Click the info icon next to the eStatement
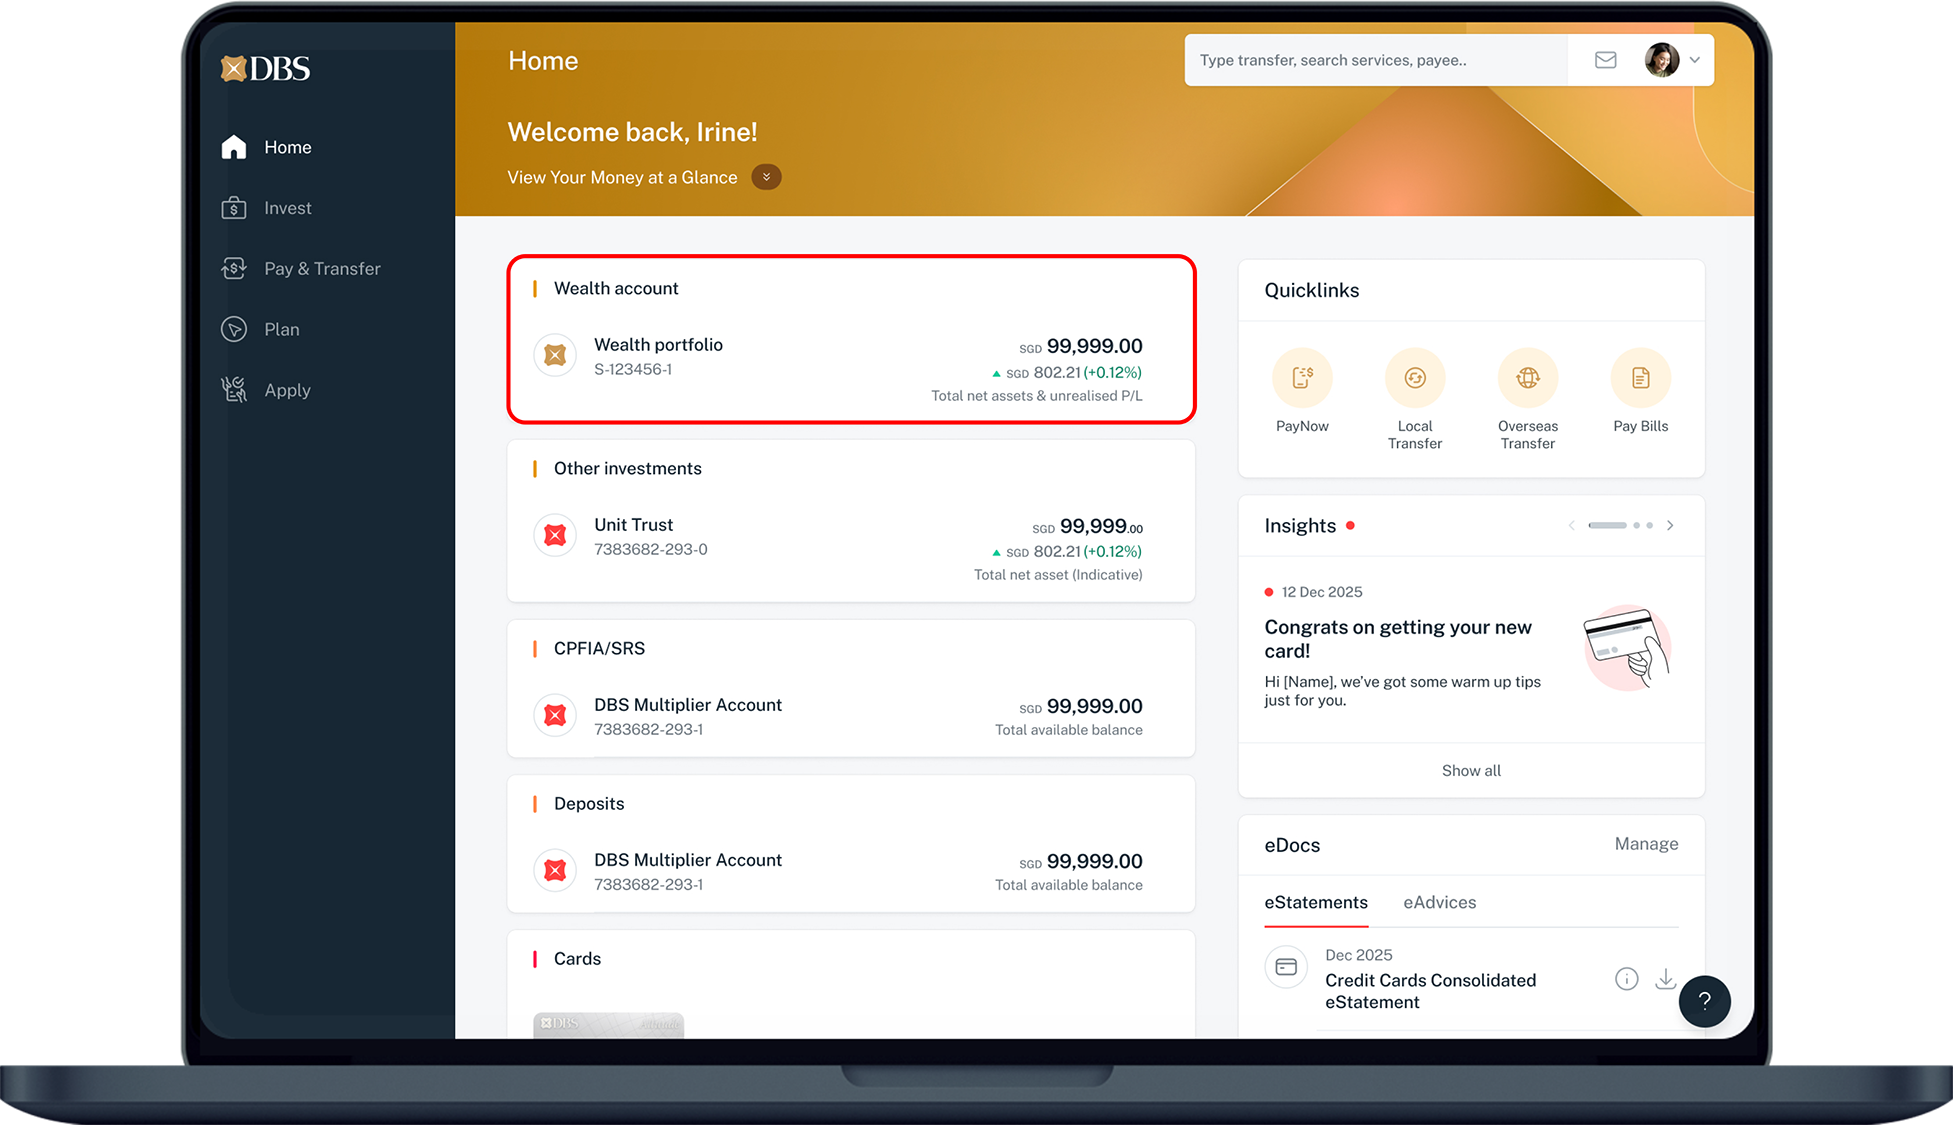 pos(1626,979)
